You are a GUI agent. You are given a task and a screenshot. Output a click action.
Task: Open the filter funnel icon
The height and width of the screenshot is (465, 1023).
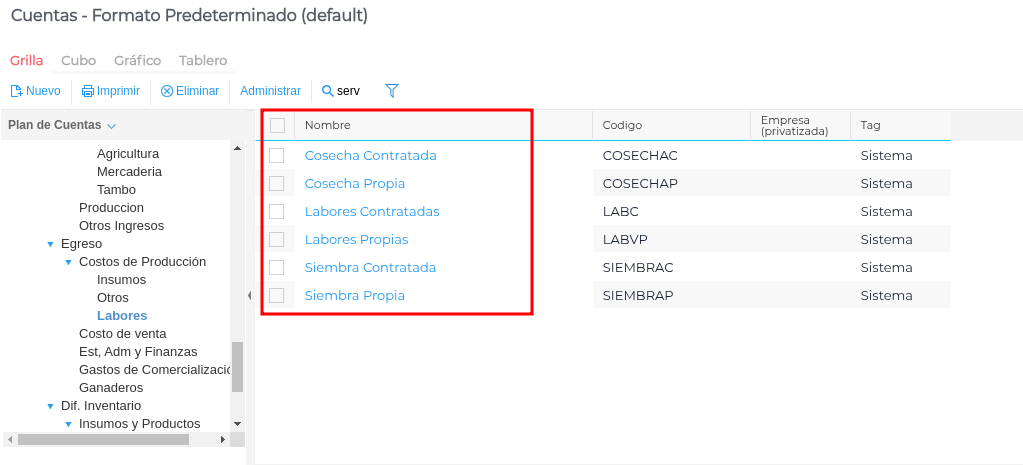click(392, 91)
